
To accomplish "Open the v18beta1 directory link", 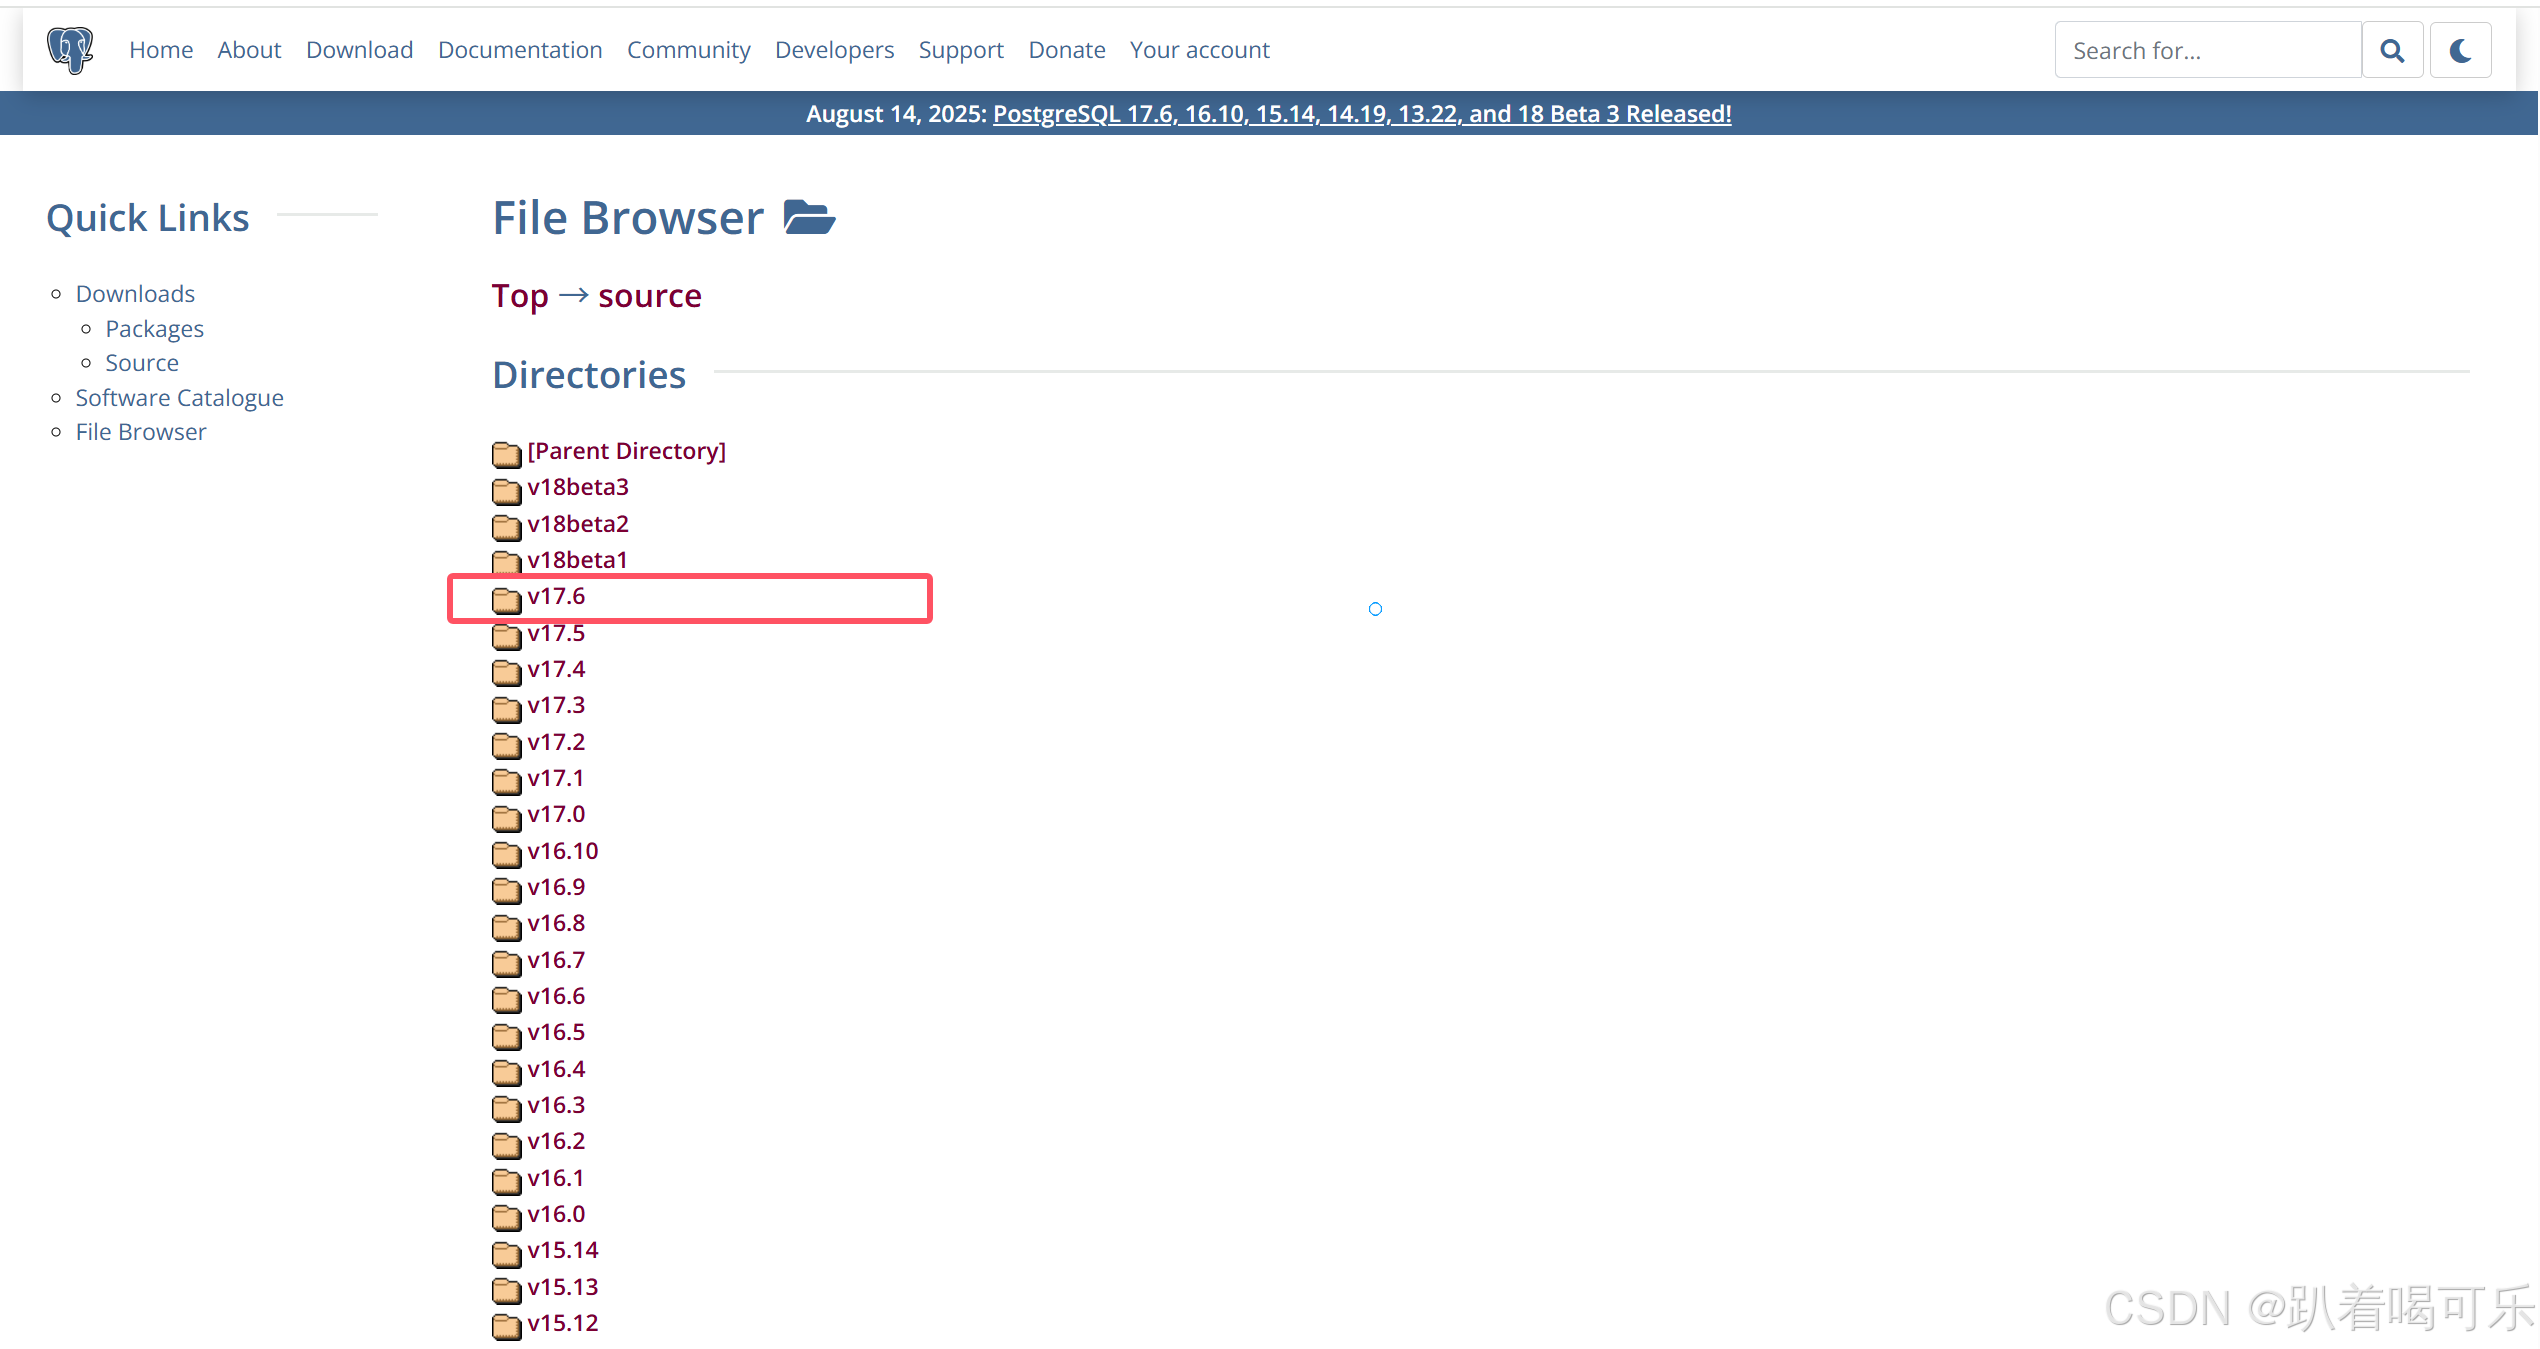I will tap(578, 560).
